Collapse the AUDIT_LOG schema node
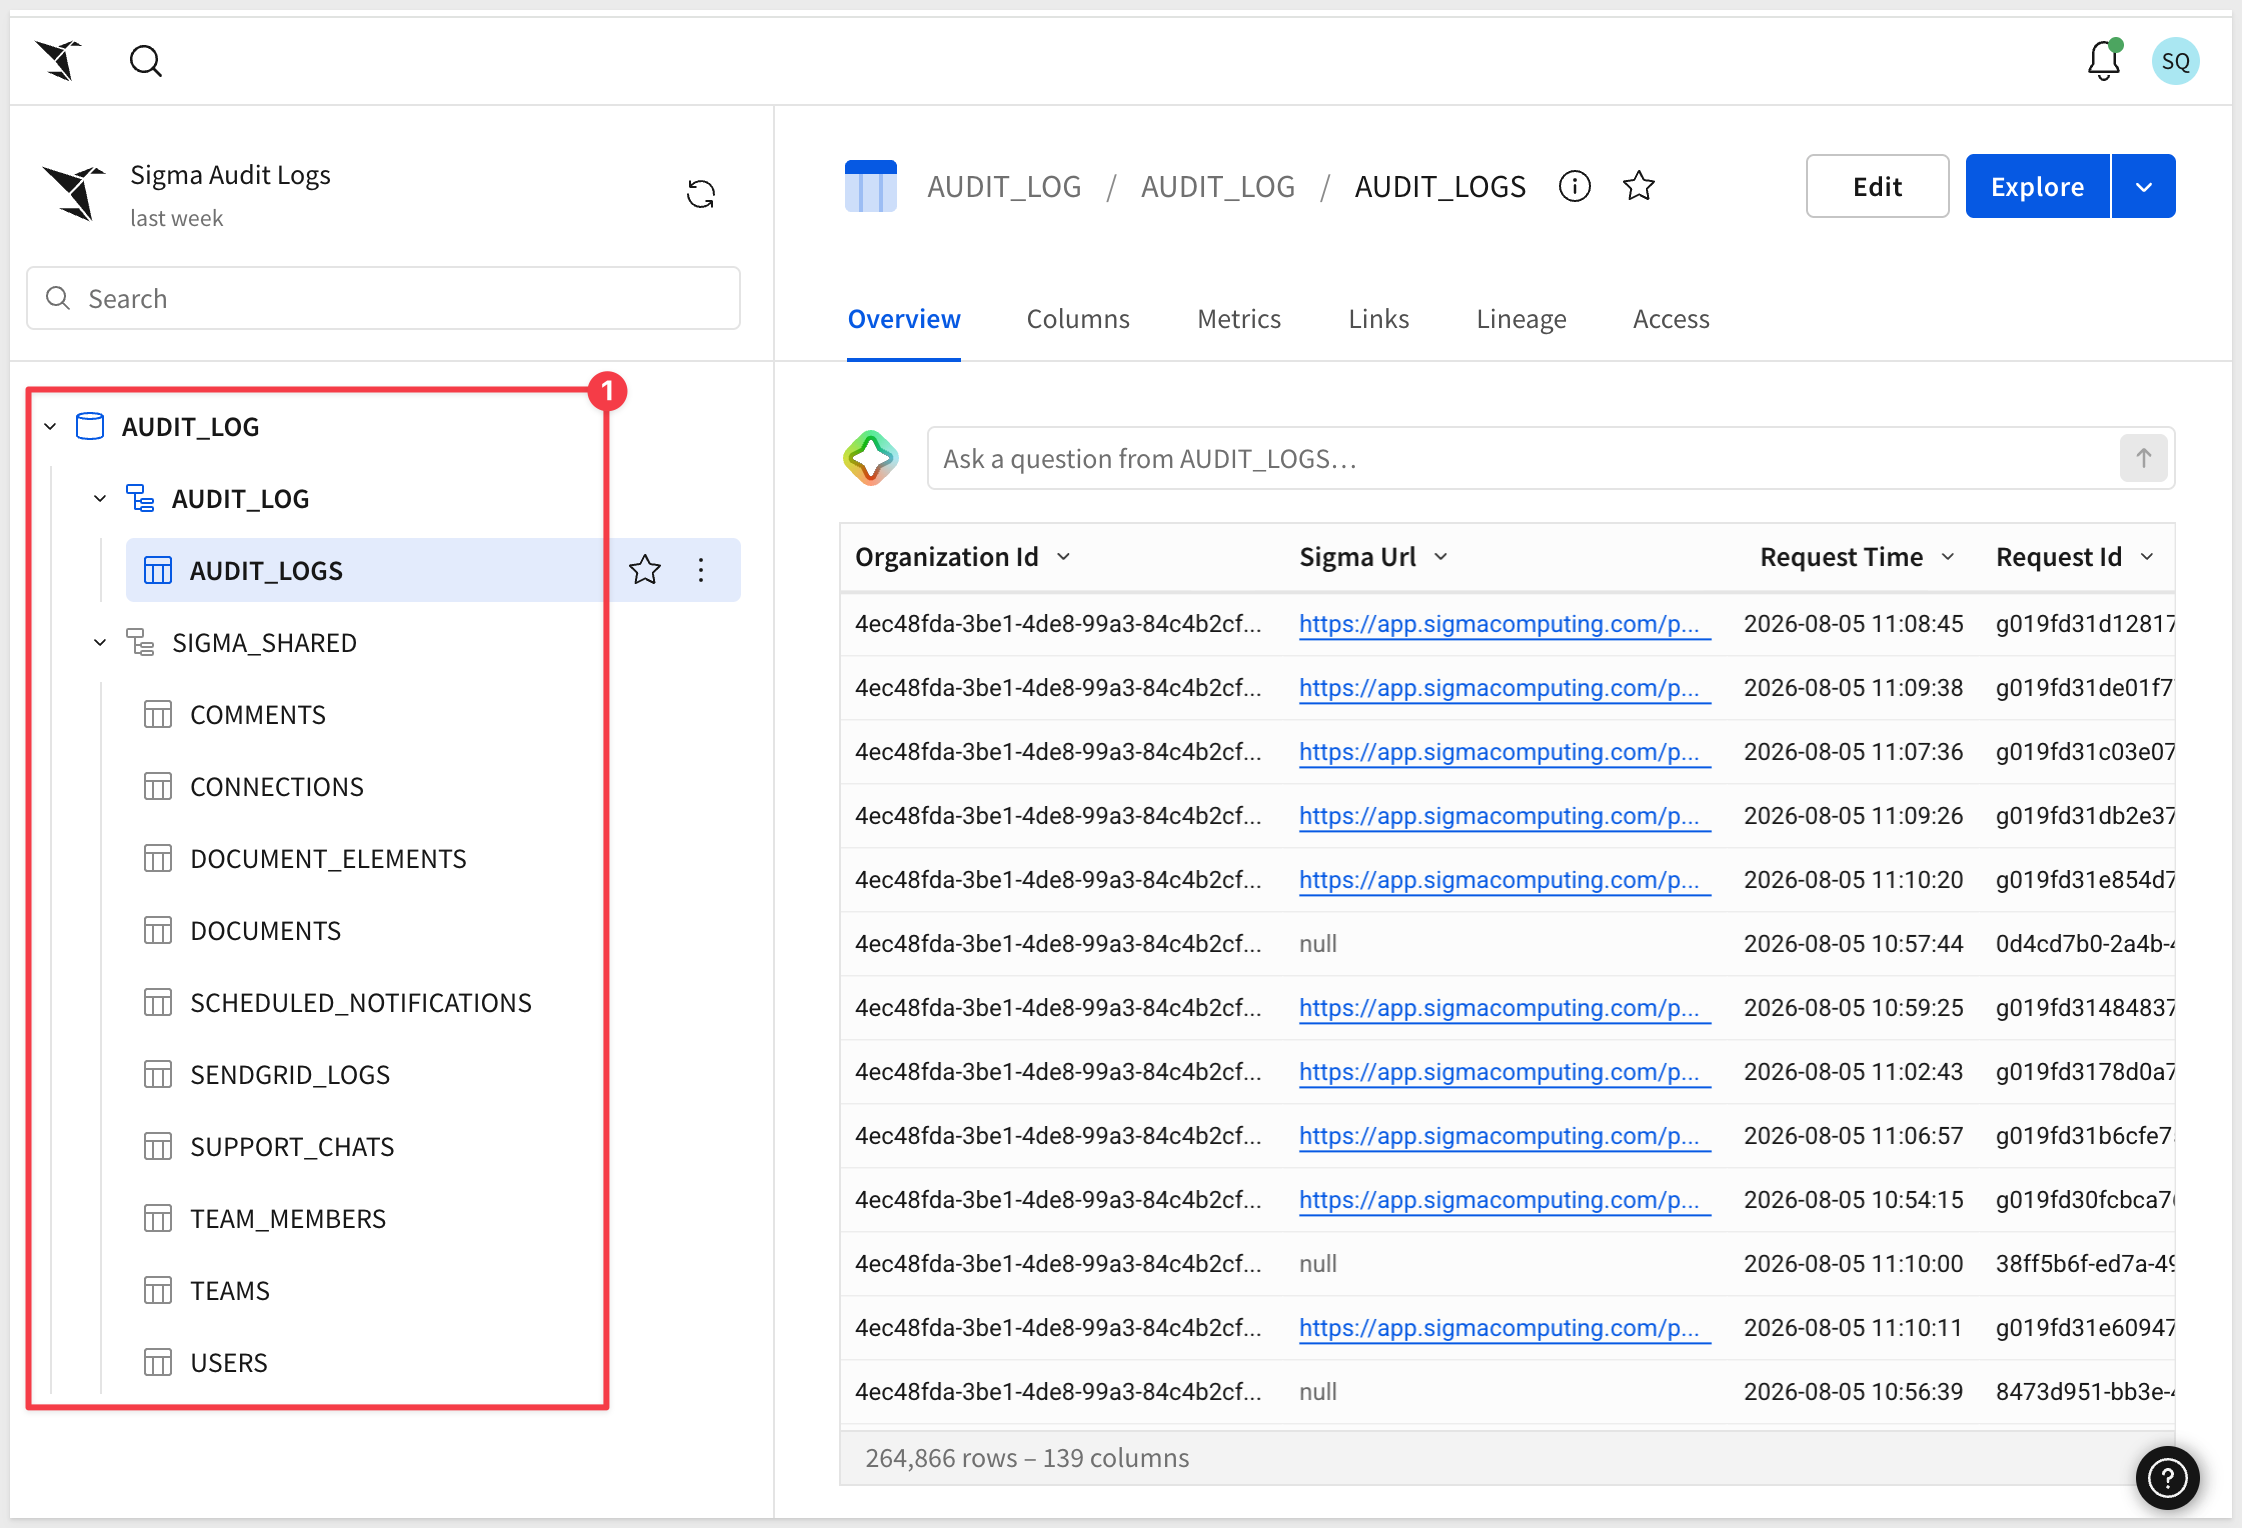 (100, 498)
